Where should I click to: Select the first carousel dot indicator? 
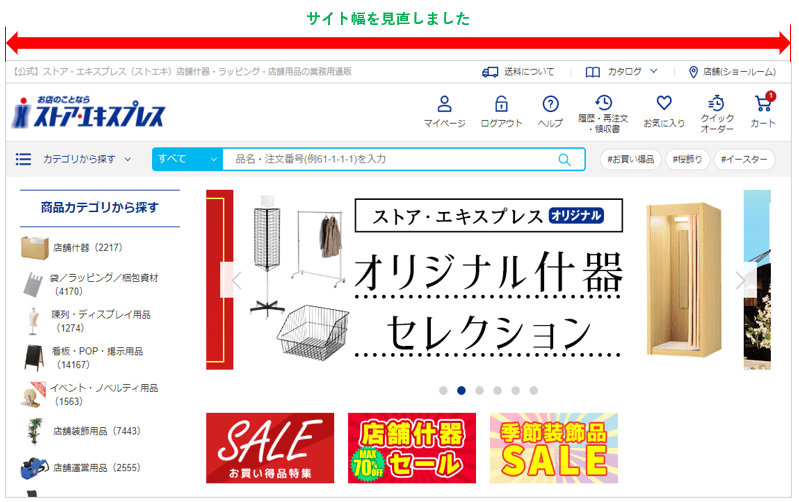(443, 390)
